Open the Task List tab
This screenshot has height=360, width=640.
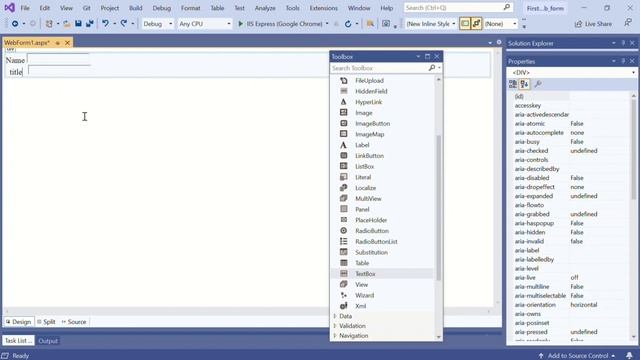pyautogui.click(x=18, y=341)
